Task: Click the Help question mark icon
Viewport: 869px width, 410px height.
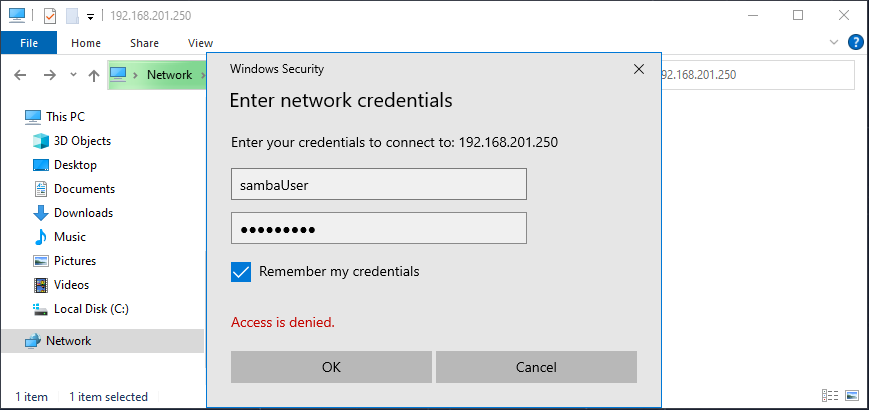Action: [855, 43]
